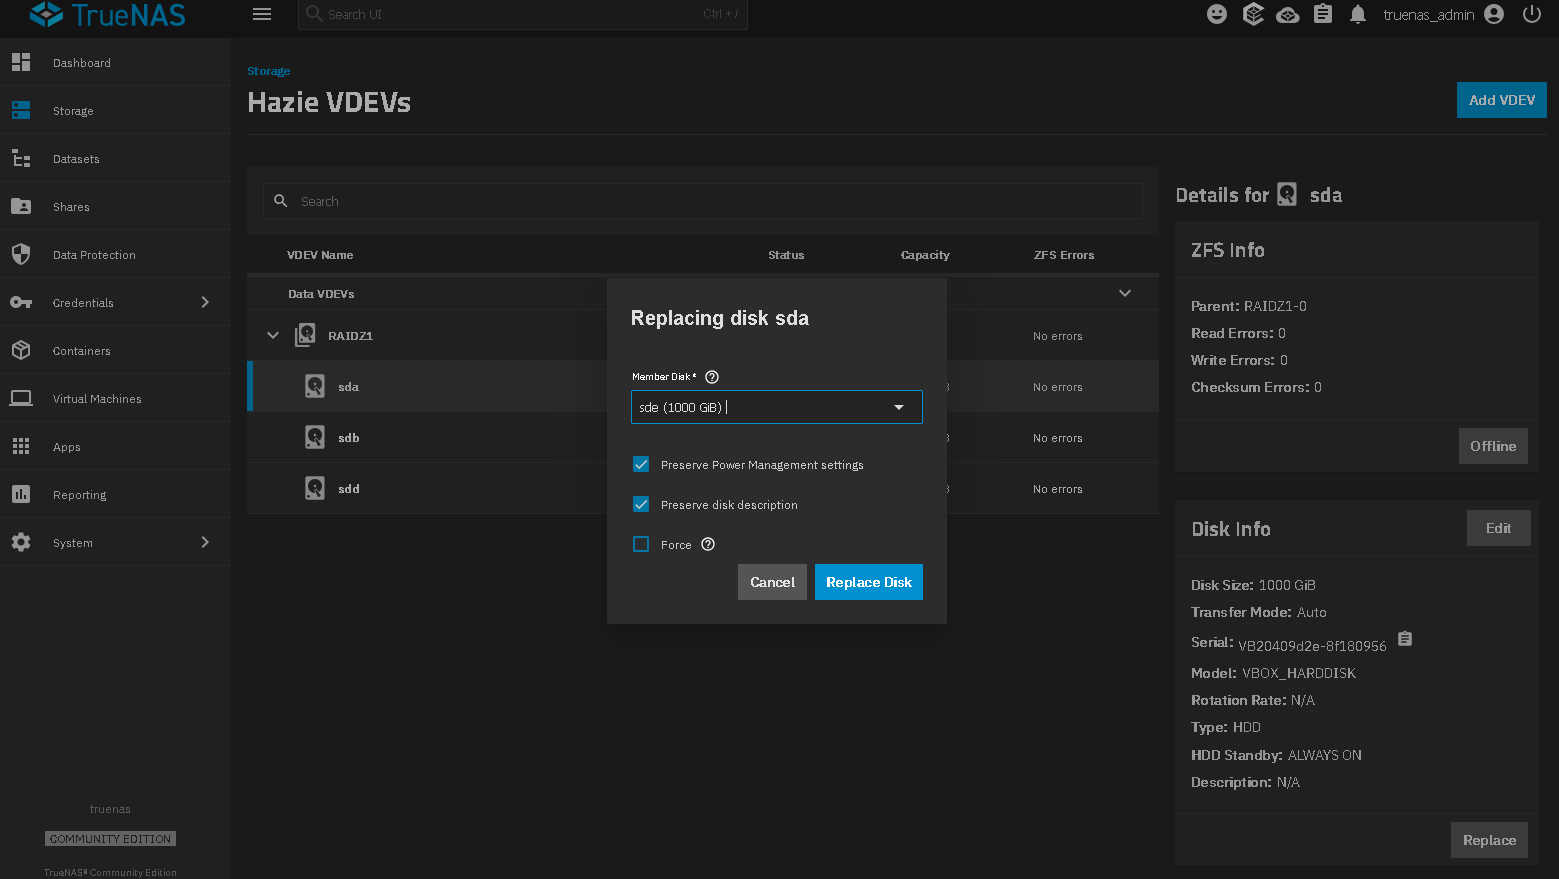
Task: Toggle the hamburger sidebar menu
Action: [x=262, y=14]
